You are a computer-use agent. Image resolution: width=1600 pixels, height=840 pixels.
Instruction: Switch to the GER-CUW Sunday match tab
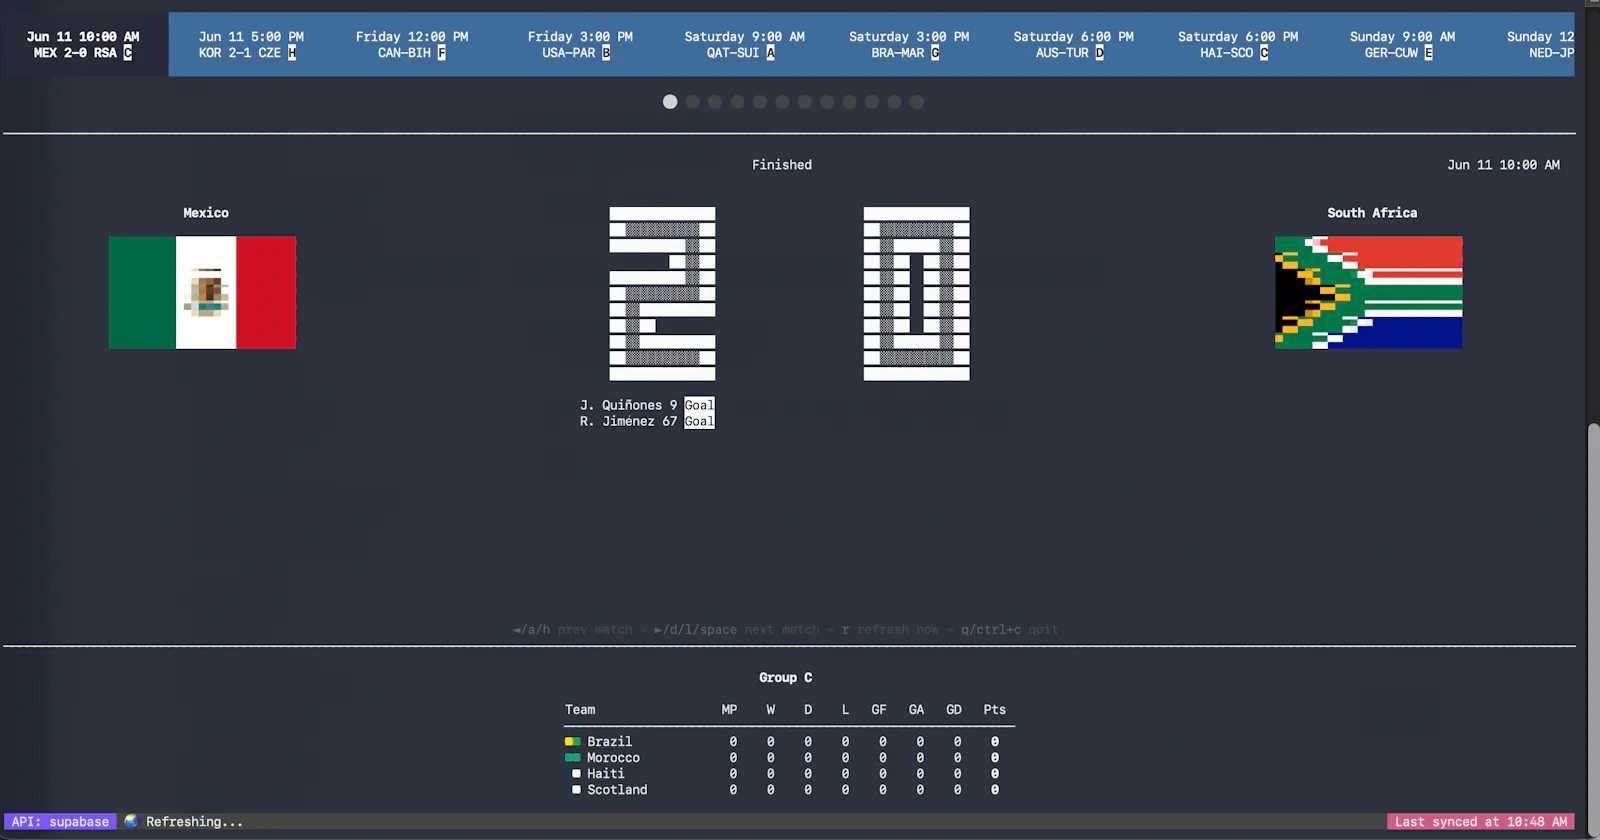[x=1402, y=44]
